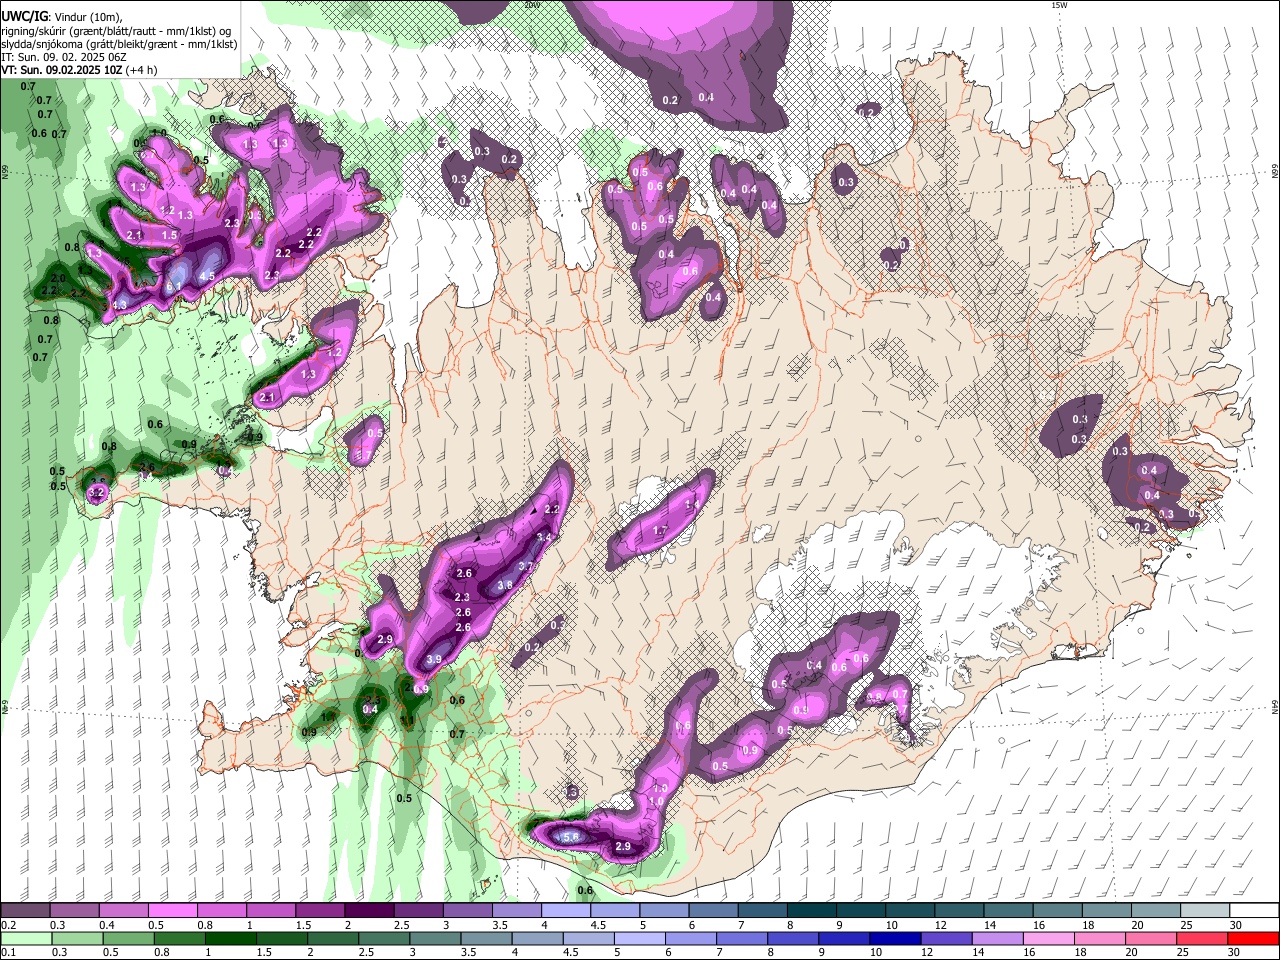Click the '(+4 h)' forecast offset text
This screenshot has width=1280, height=960.
143,70
